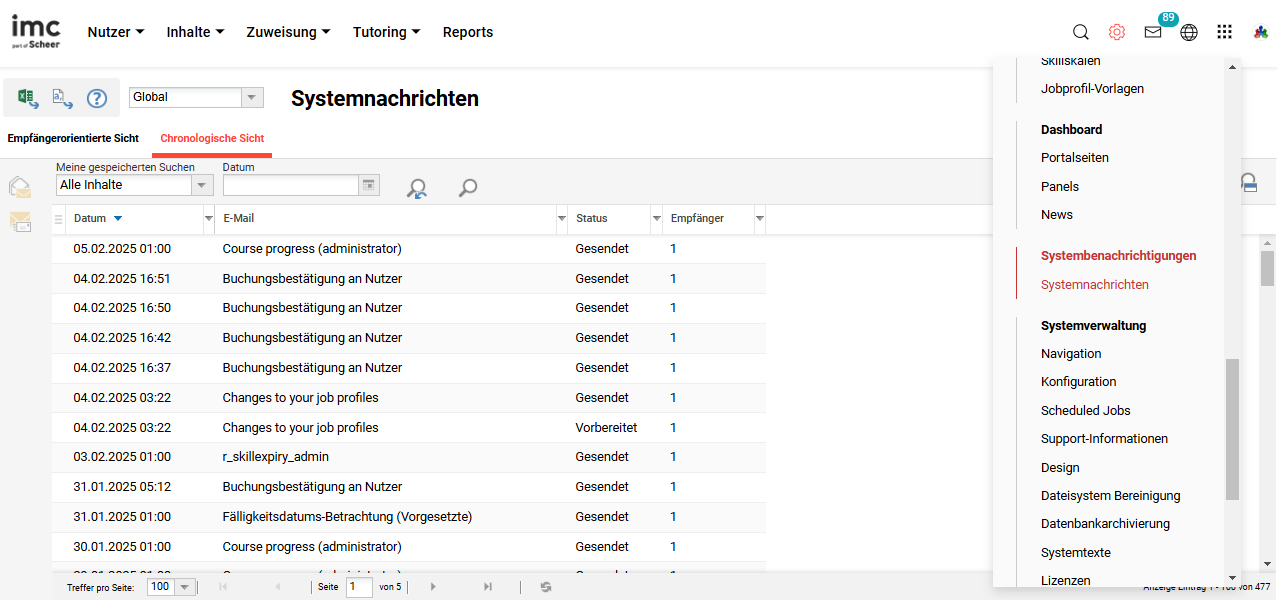
Task: Click the Seite page number input field
Action: click(359, 587)
